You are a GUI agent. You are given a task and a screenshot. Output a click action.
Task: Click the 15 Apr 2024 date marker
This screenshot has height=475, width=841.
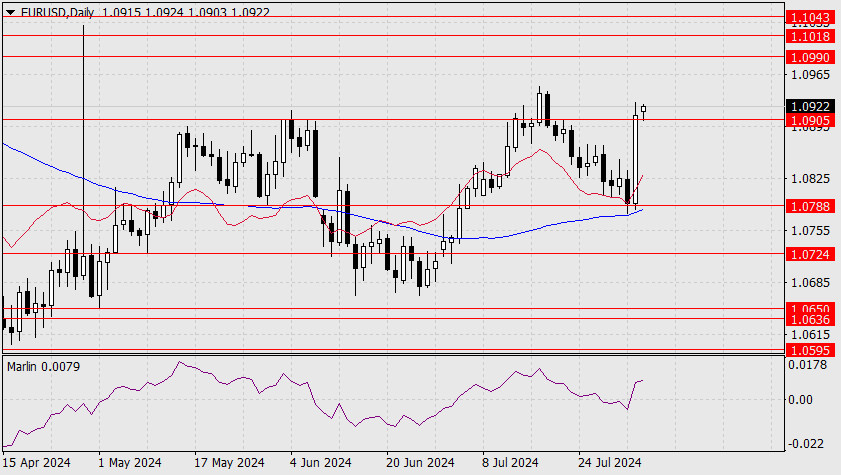coord(36,462)
